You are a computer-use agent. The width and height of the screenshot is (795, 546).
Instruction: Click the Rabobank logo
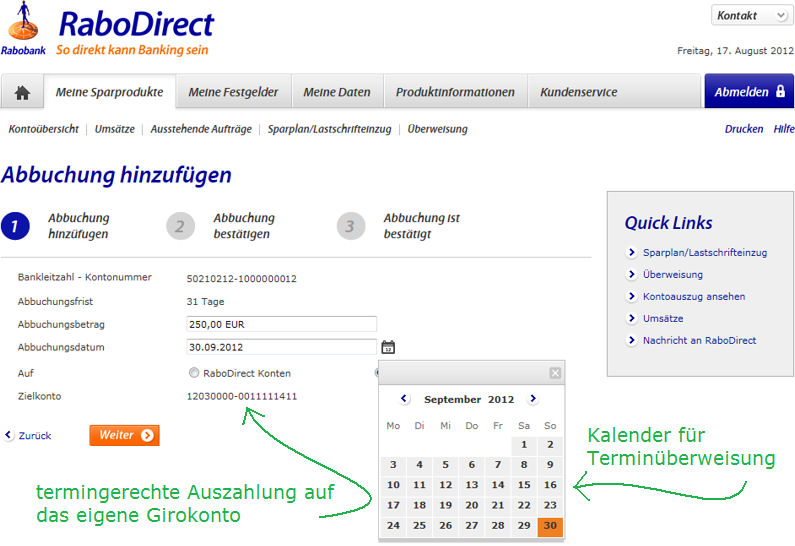tap(23, 28)
